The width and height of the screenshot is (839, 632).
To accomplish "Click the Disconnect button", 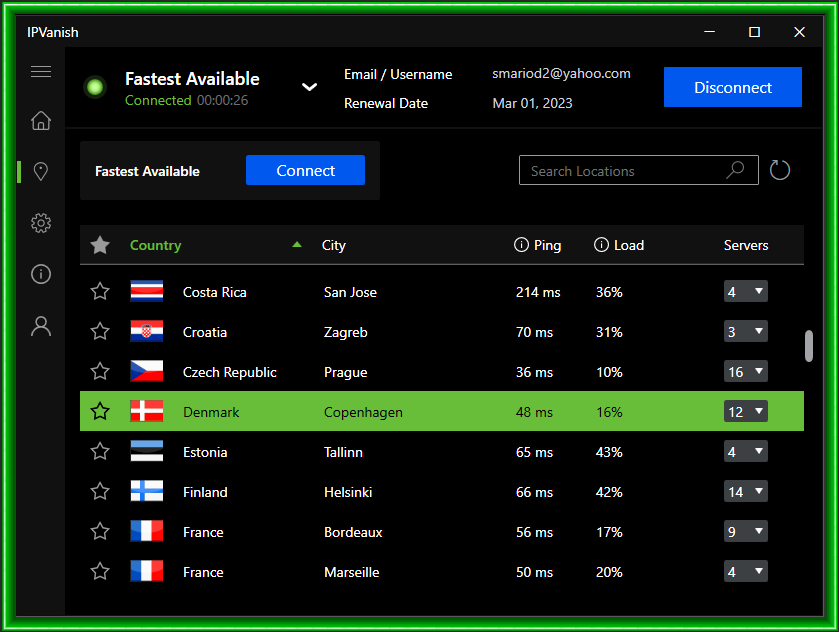I will (x=733, y=87).
